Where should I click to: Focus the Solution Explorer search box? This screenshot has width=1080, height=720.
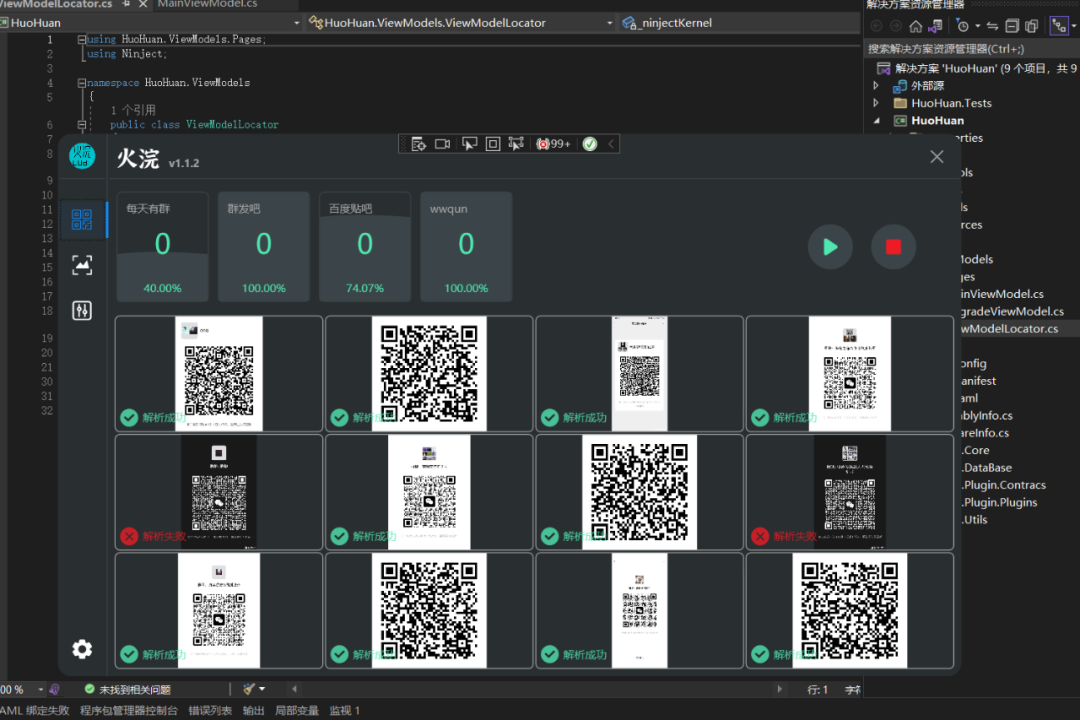[971, 49]
